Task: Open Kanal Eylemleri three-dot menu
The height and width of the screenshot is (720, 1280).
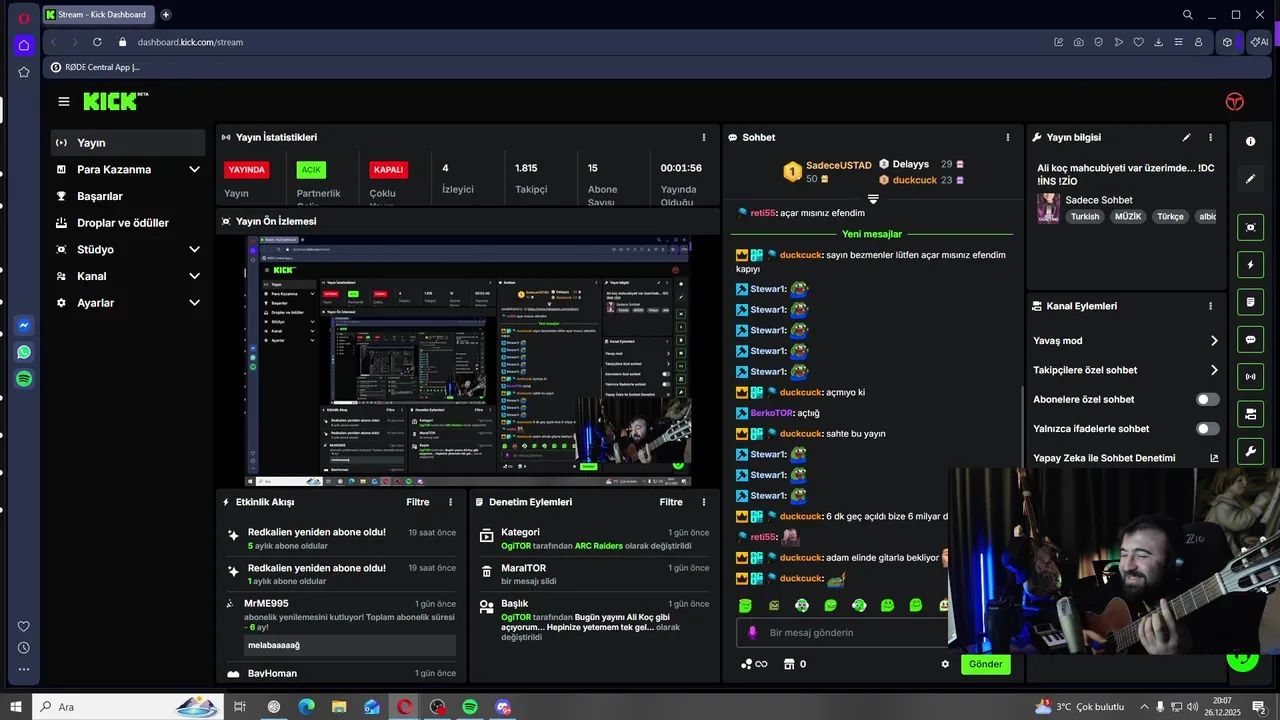Action: (1210, 306)
